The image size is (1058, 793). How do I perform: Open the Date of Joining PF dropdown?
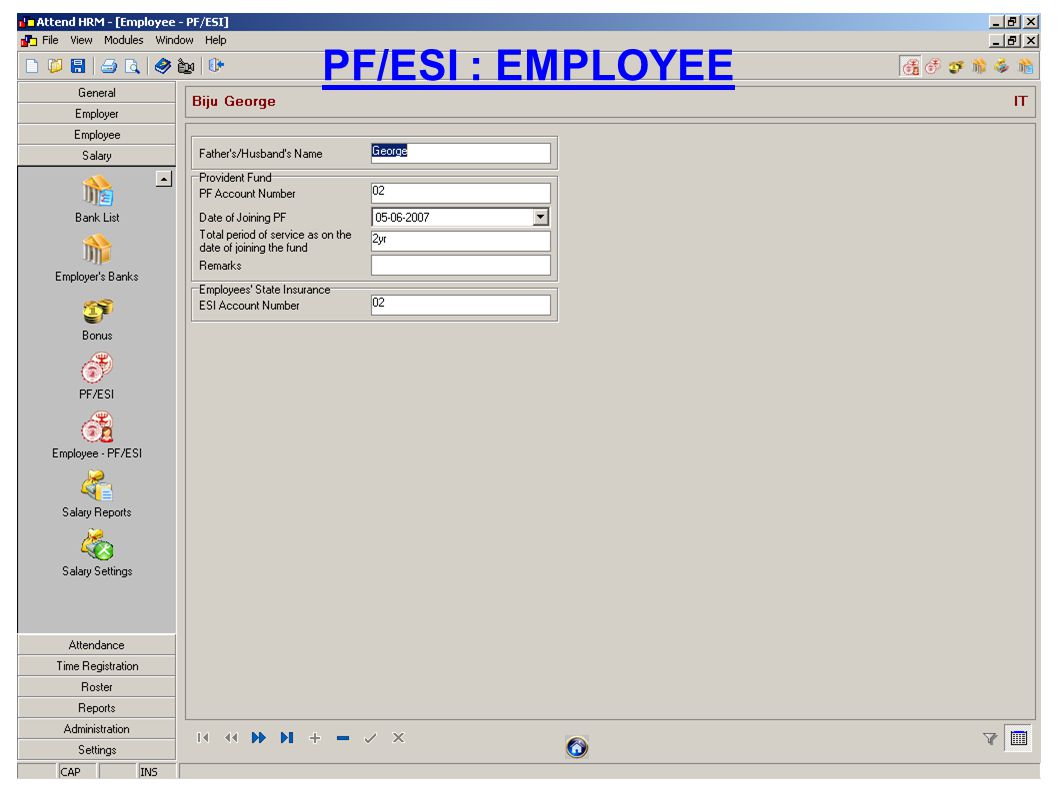[540, 217]
